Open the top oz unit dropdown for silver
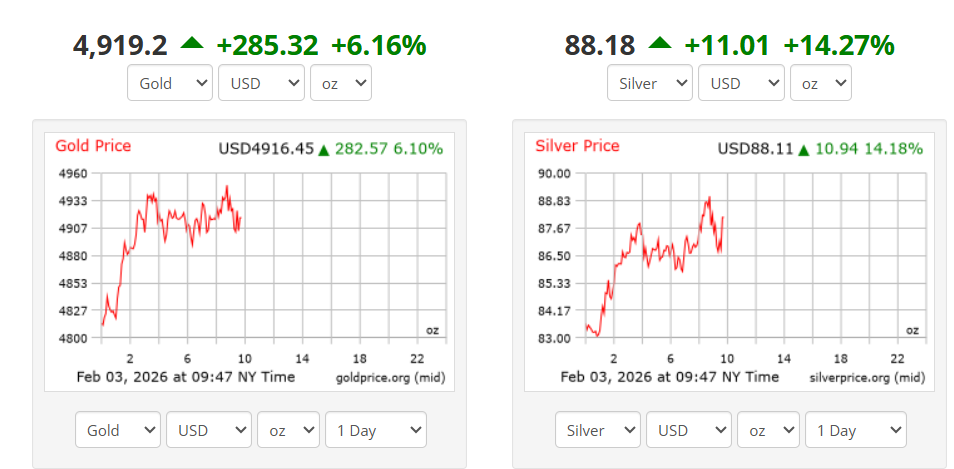954x469 pixels. [820, 83]
